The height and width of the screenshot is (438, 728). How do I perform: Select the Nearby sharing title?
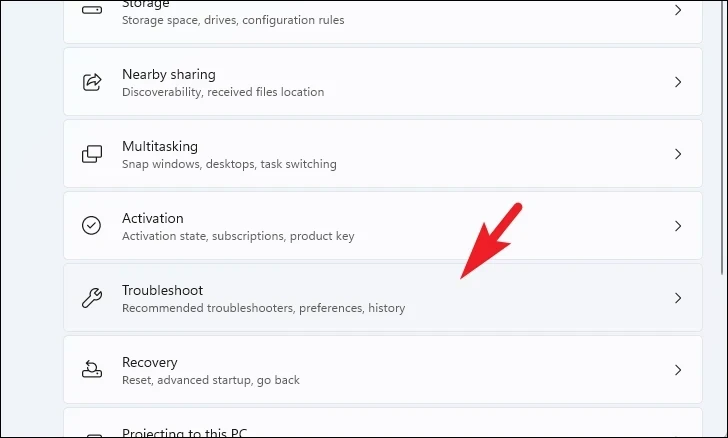point(169,74)
